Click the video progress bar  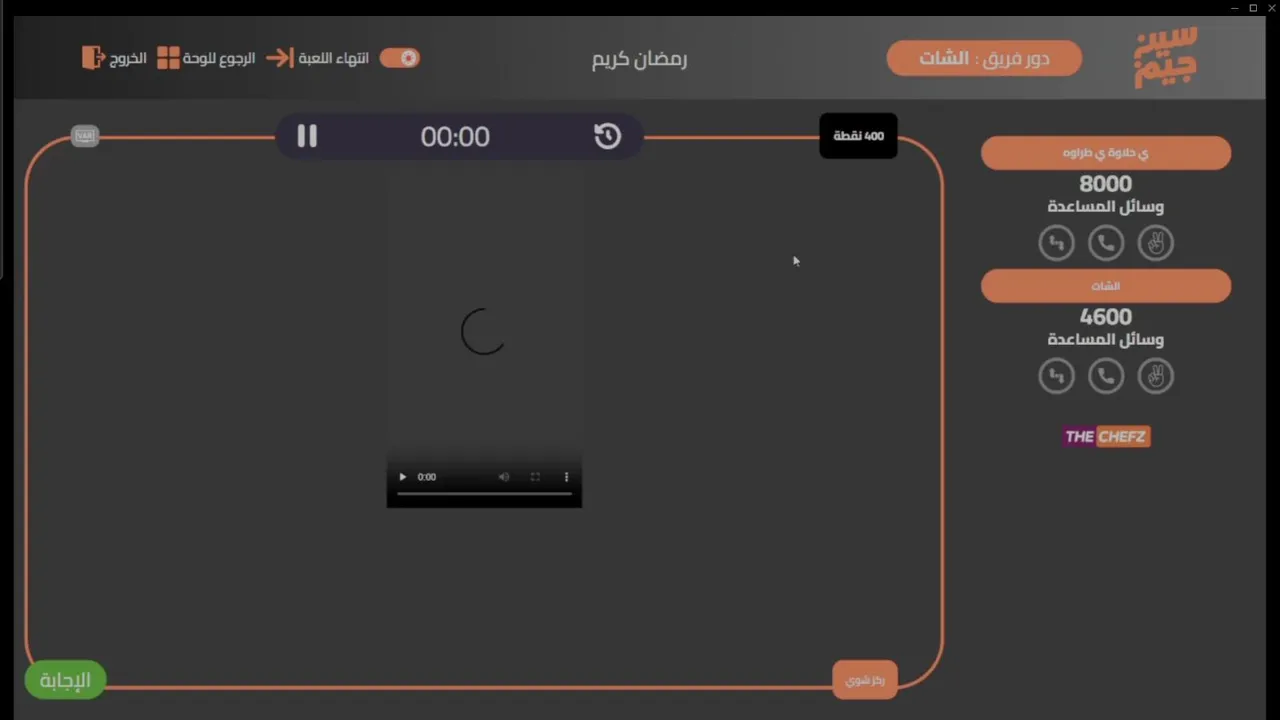coord(484,494)
